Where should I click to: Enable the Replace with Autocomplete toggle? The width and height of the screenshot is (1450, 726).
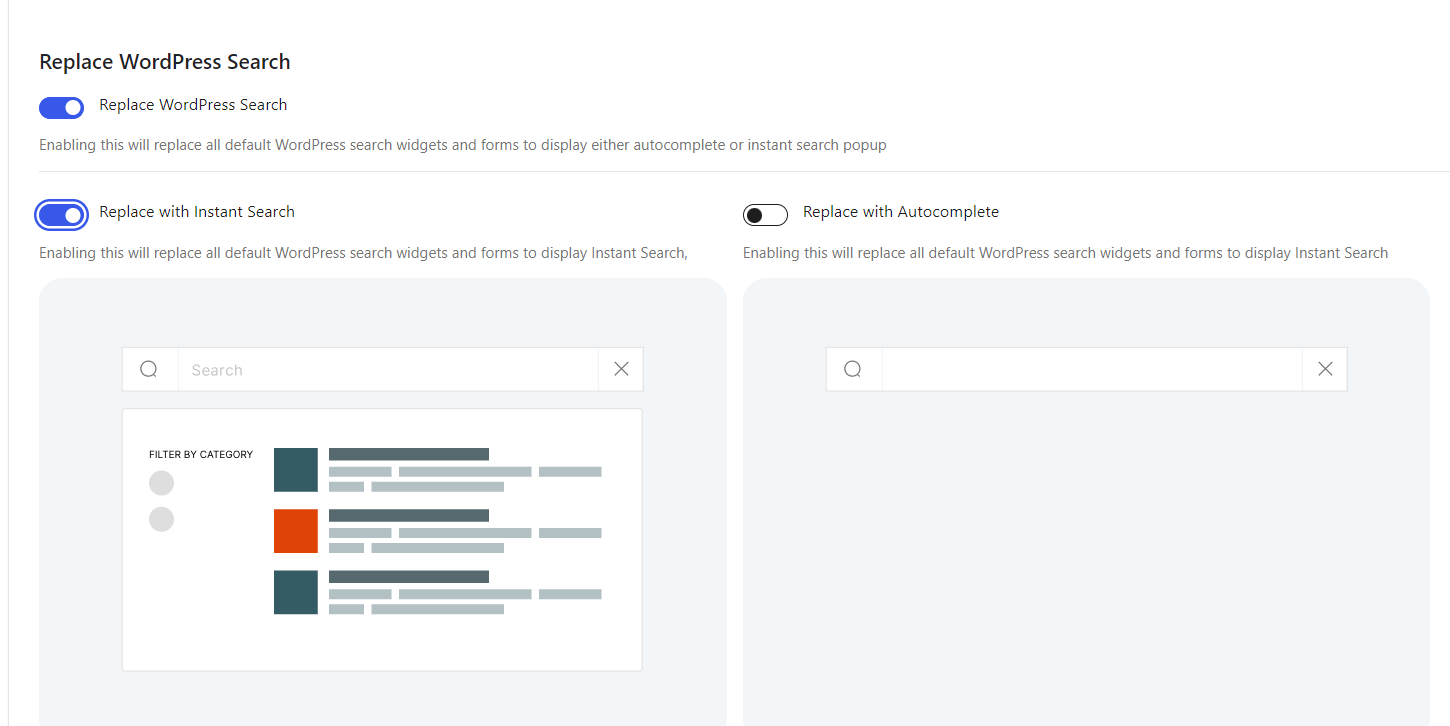pyautogui.click(x=765, y=214)
